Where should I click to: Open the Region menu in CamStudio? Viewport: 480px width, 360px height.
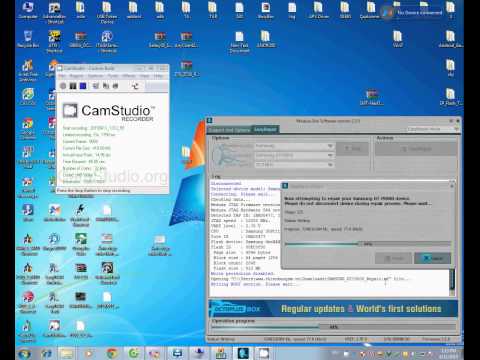tap(77, 76)
